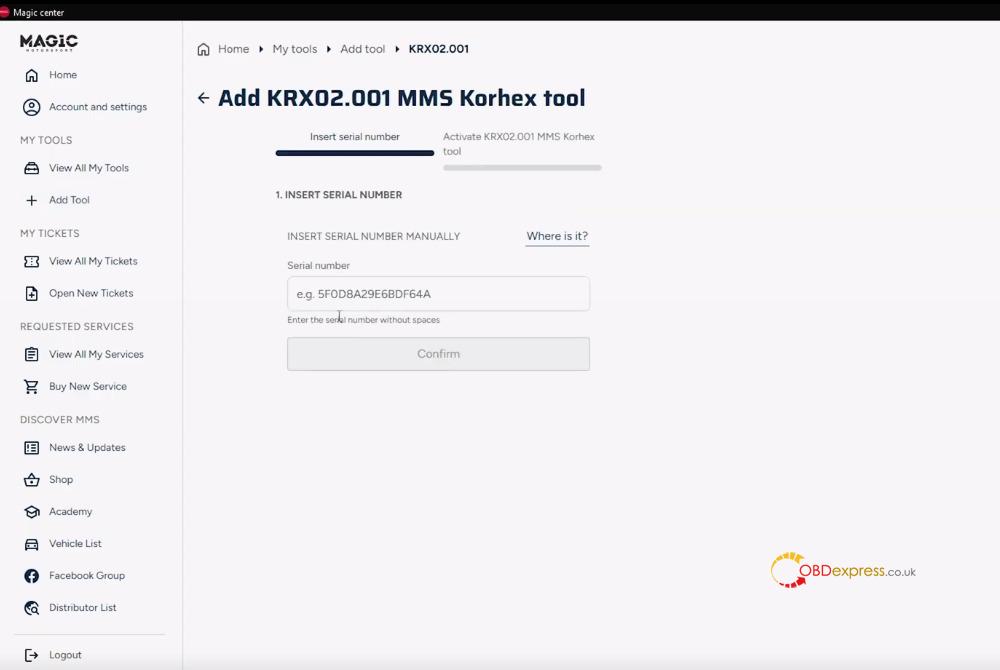Open Account and settings menu item
Viewport: 1000px width, 670px height.
click(98, 106)
